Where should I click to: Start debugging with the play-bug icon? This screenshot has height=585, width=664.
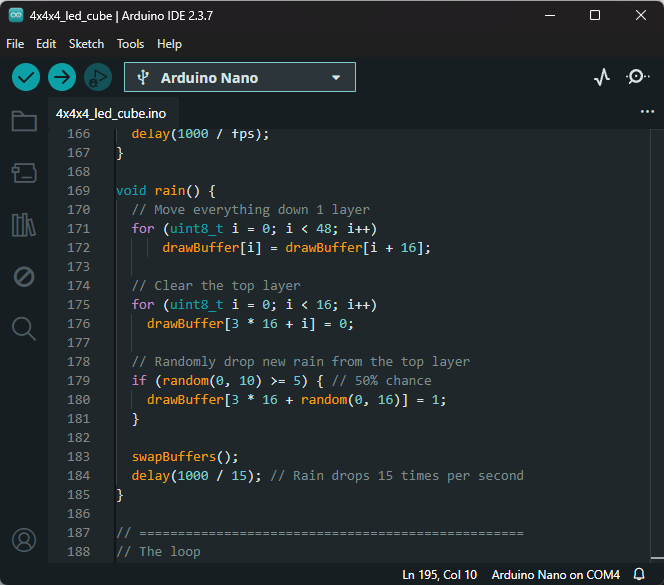pyautogui.click(x=97, y=77)
